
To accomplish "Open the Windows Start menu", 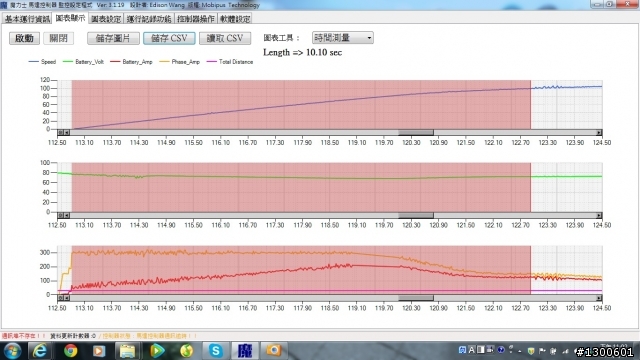I will point(12,351).
